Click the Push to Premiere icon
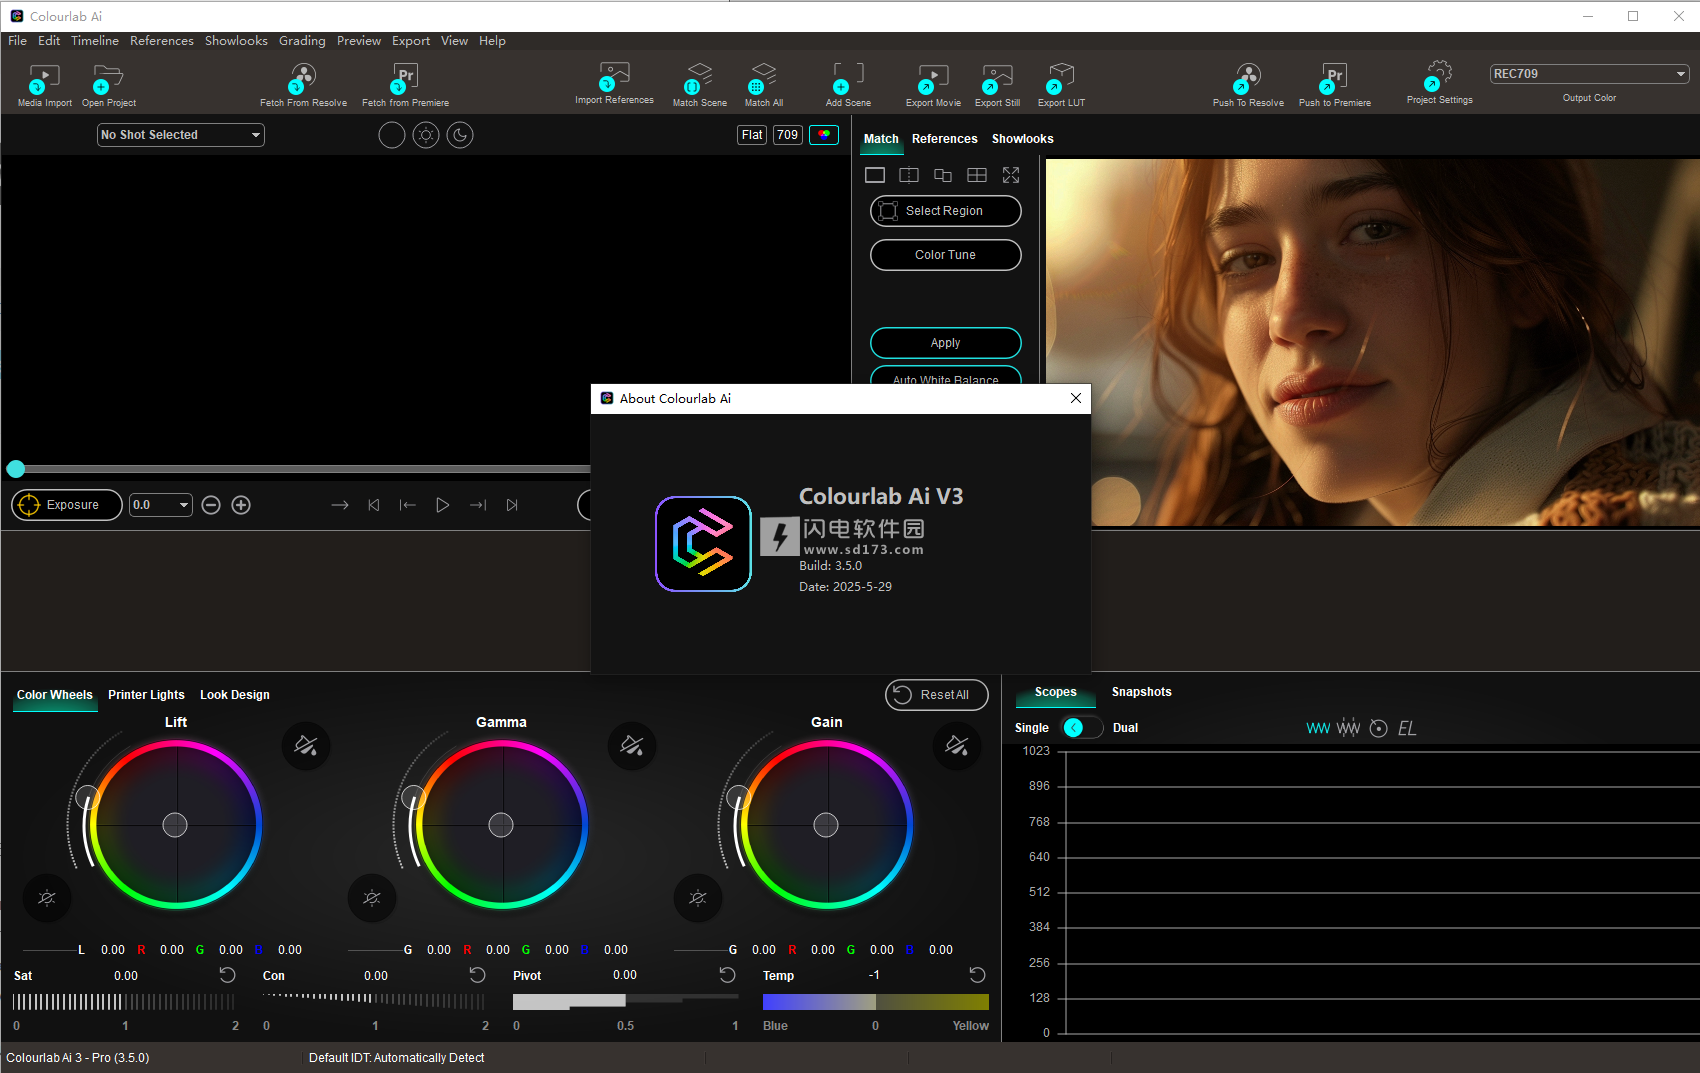1700x1073 pixels. point(1334,78)
